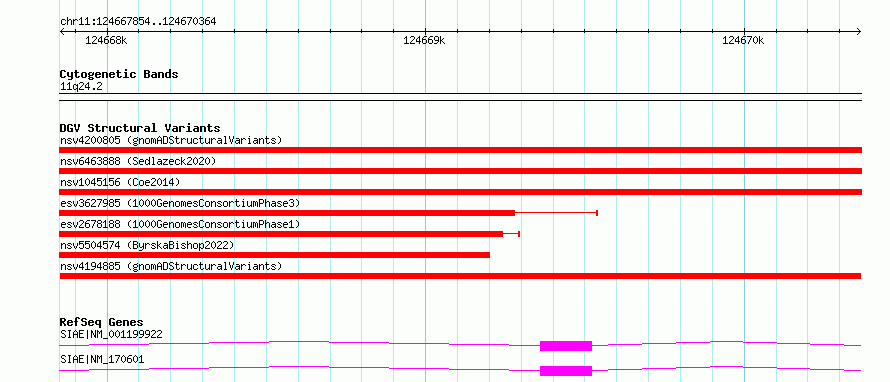This screenshot has height=382, width=890.
Task: Select the red bar for nsv4200805
Action: point(460,150)
